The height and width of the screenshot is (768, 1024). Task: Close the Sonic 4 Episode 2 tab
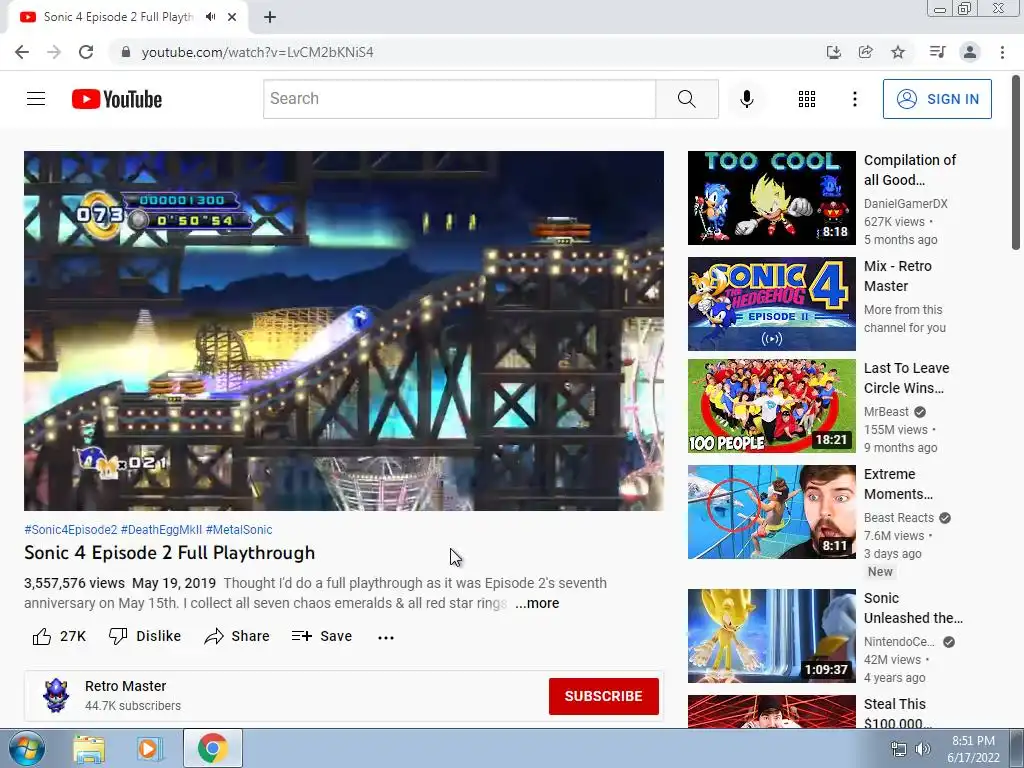coord(232,17)
